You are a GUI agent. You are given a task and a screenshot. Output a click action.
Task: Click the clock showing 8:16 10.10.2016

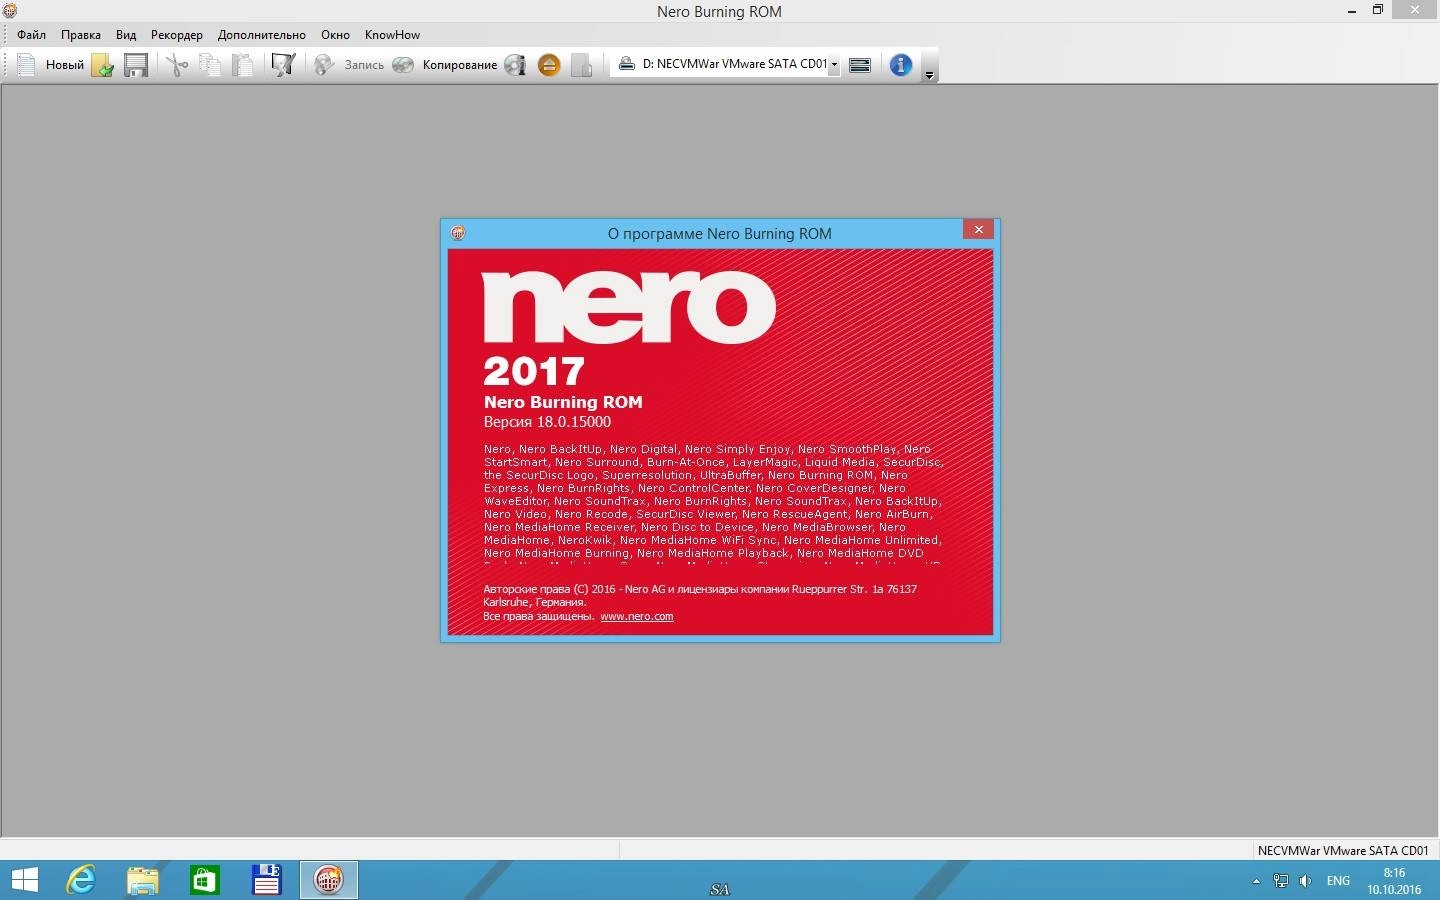[x=1394, y=881]
